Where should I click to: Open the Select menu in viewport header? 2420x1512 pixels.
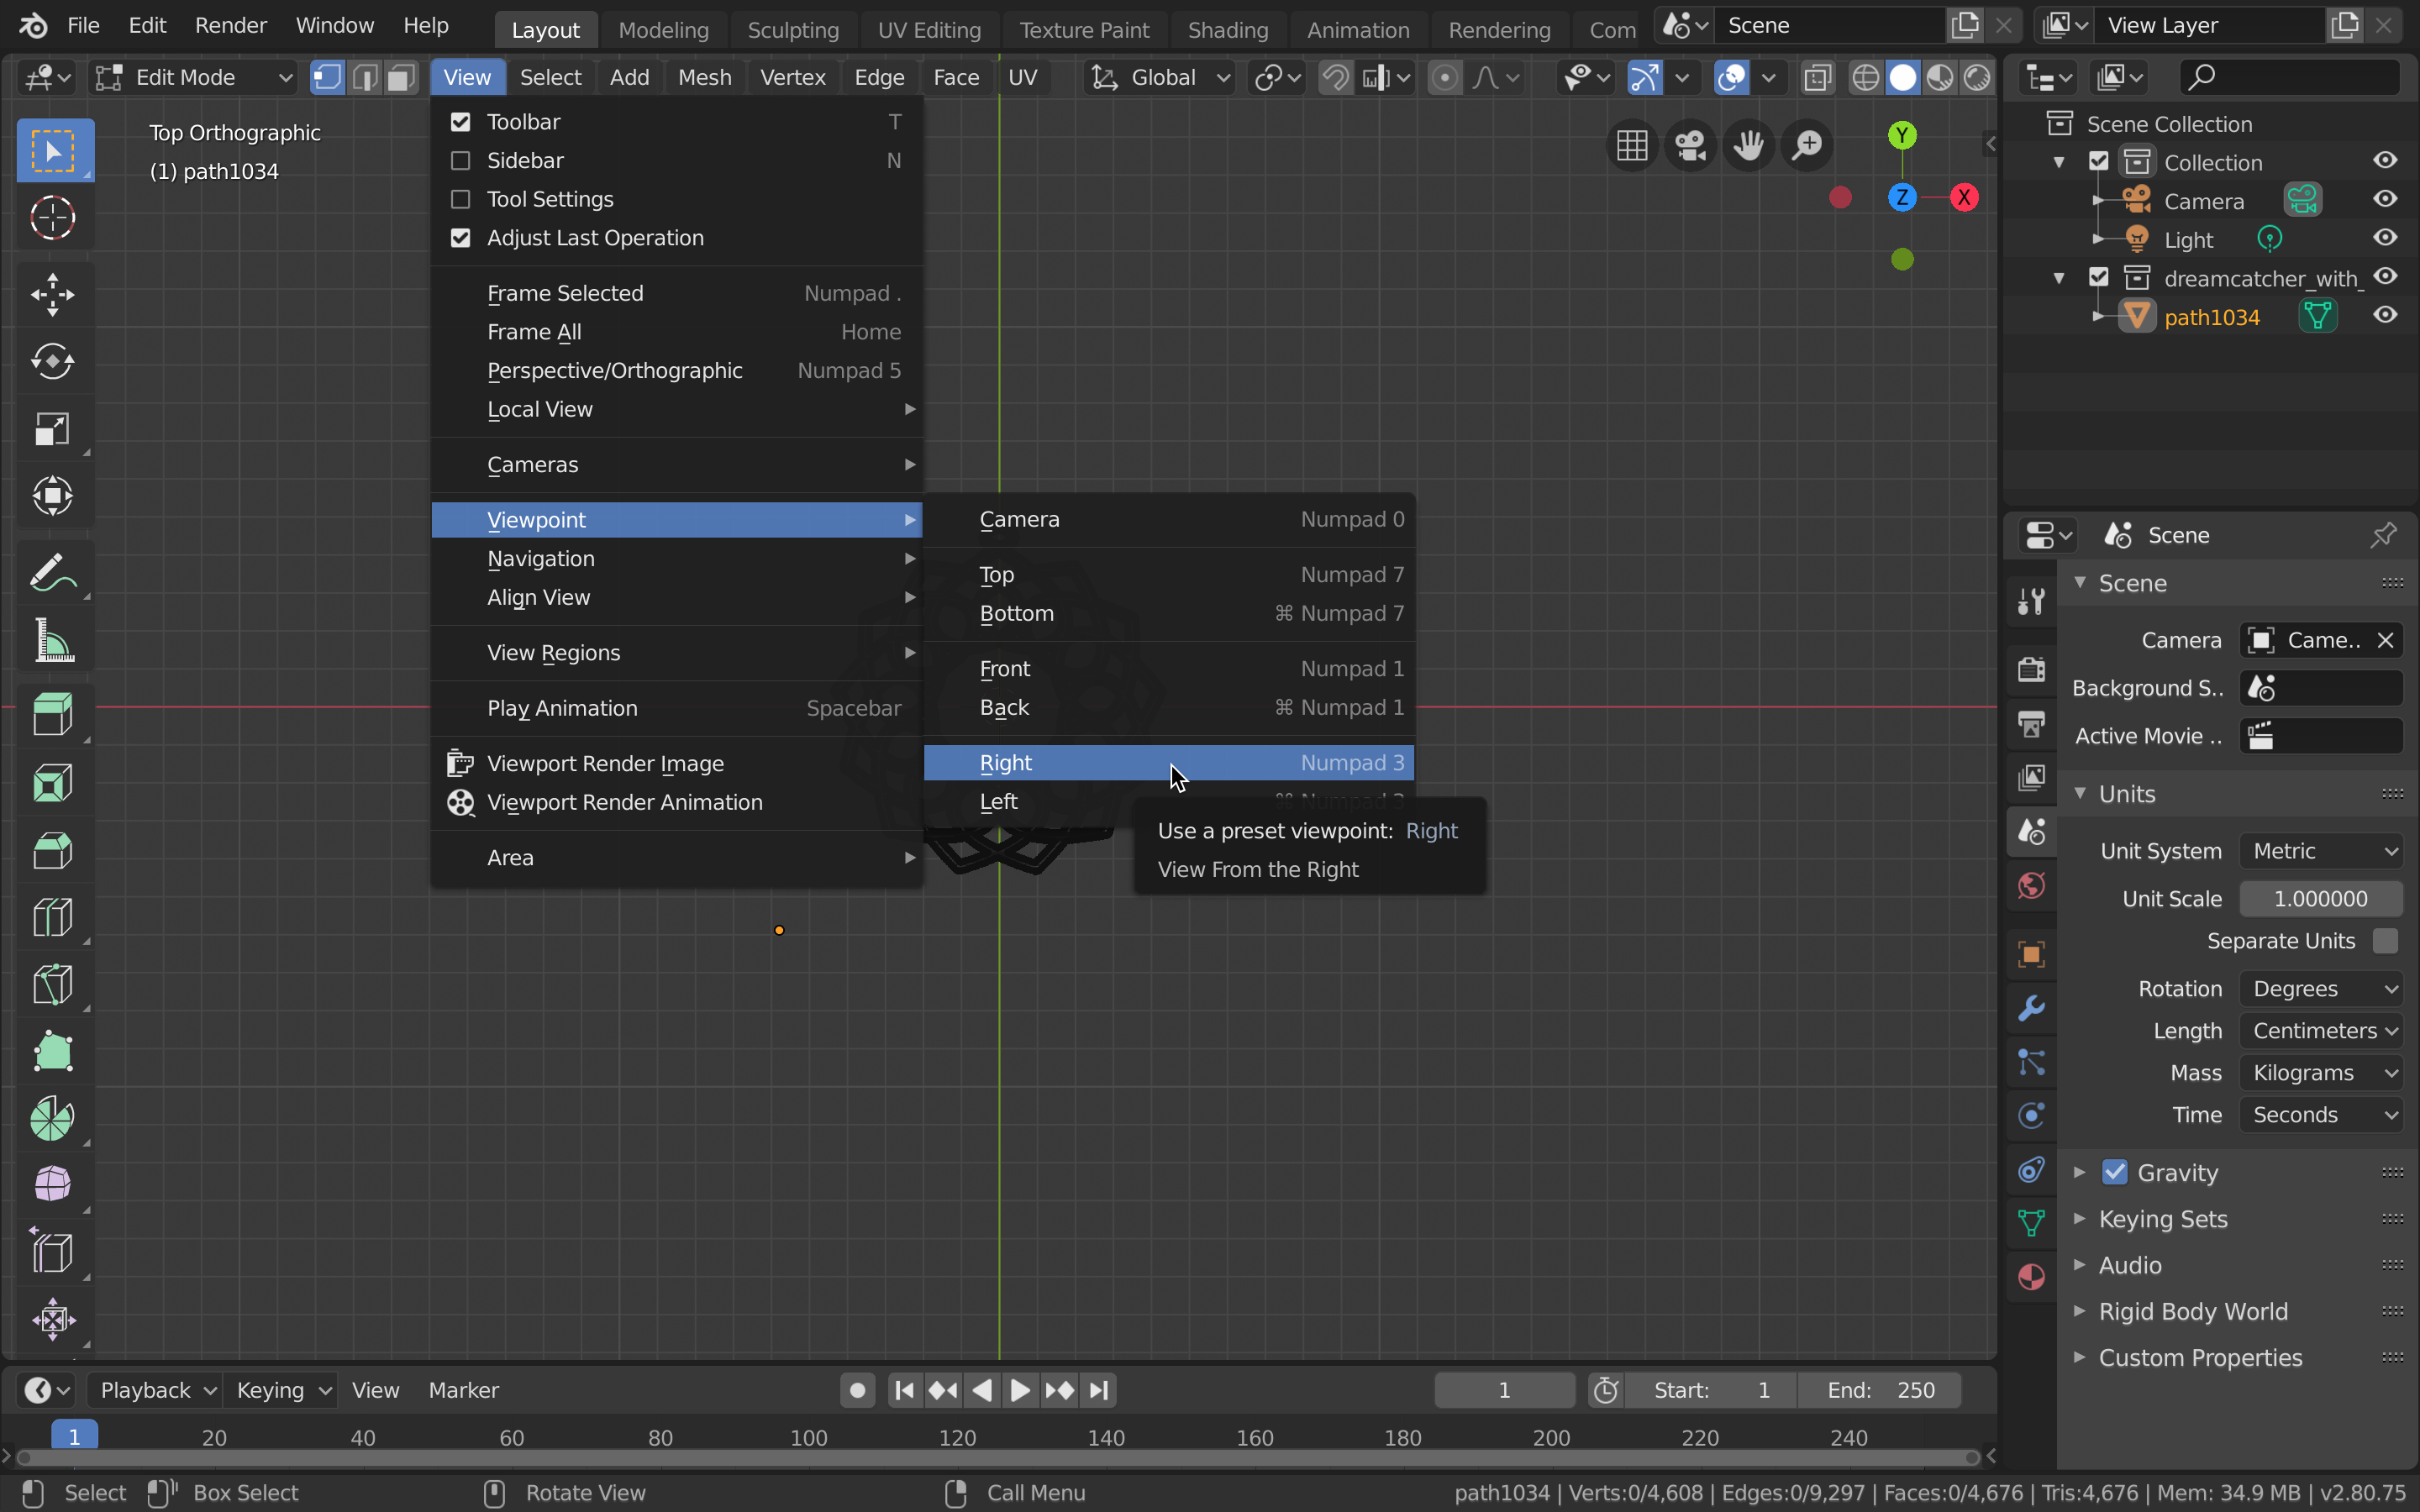tap(550, 77)
